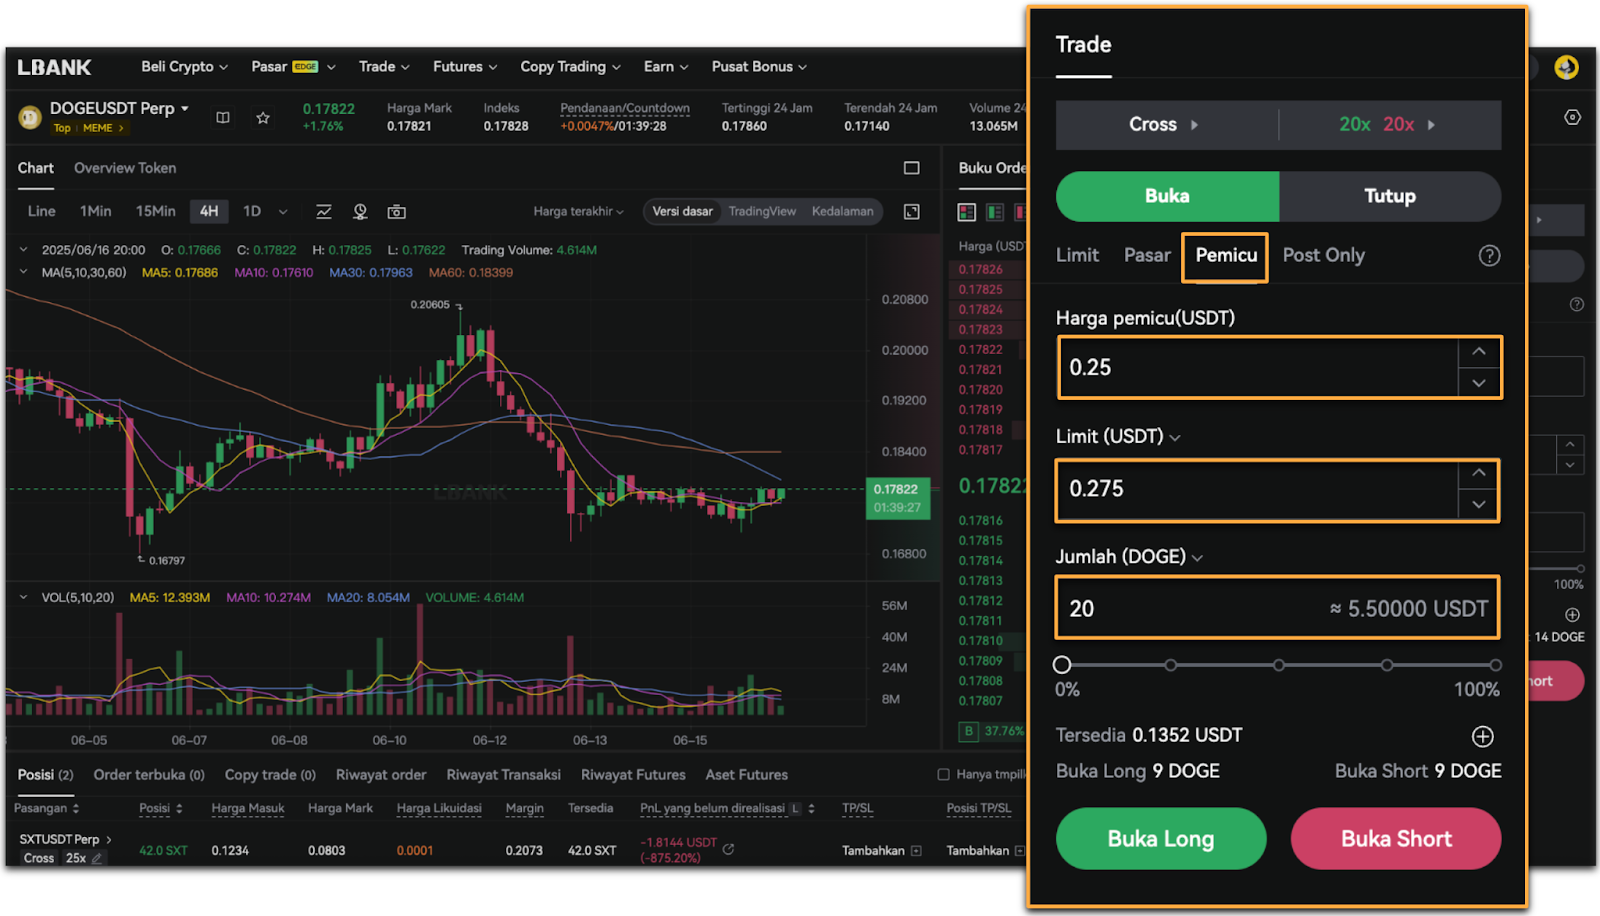Expand the chart to fullscreen
Image resolution: width=1600 pixels, height=916 pixels.
click(x=912, y=212)
